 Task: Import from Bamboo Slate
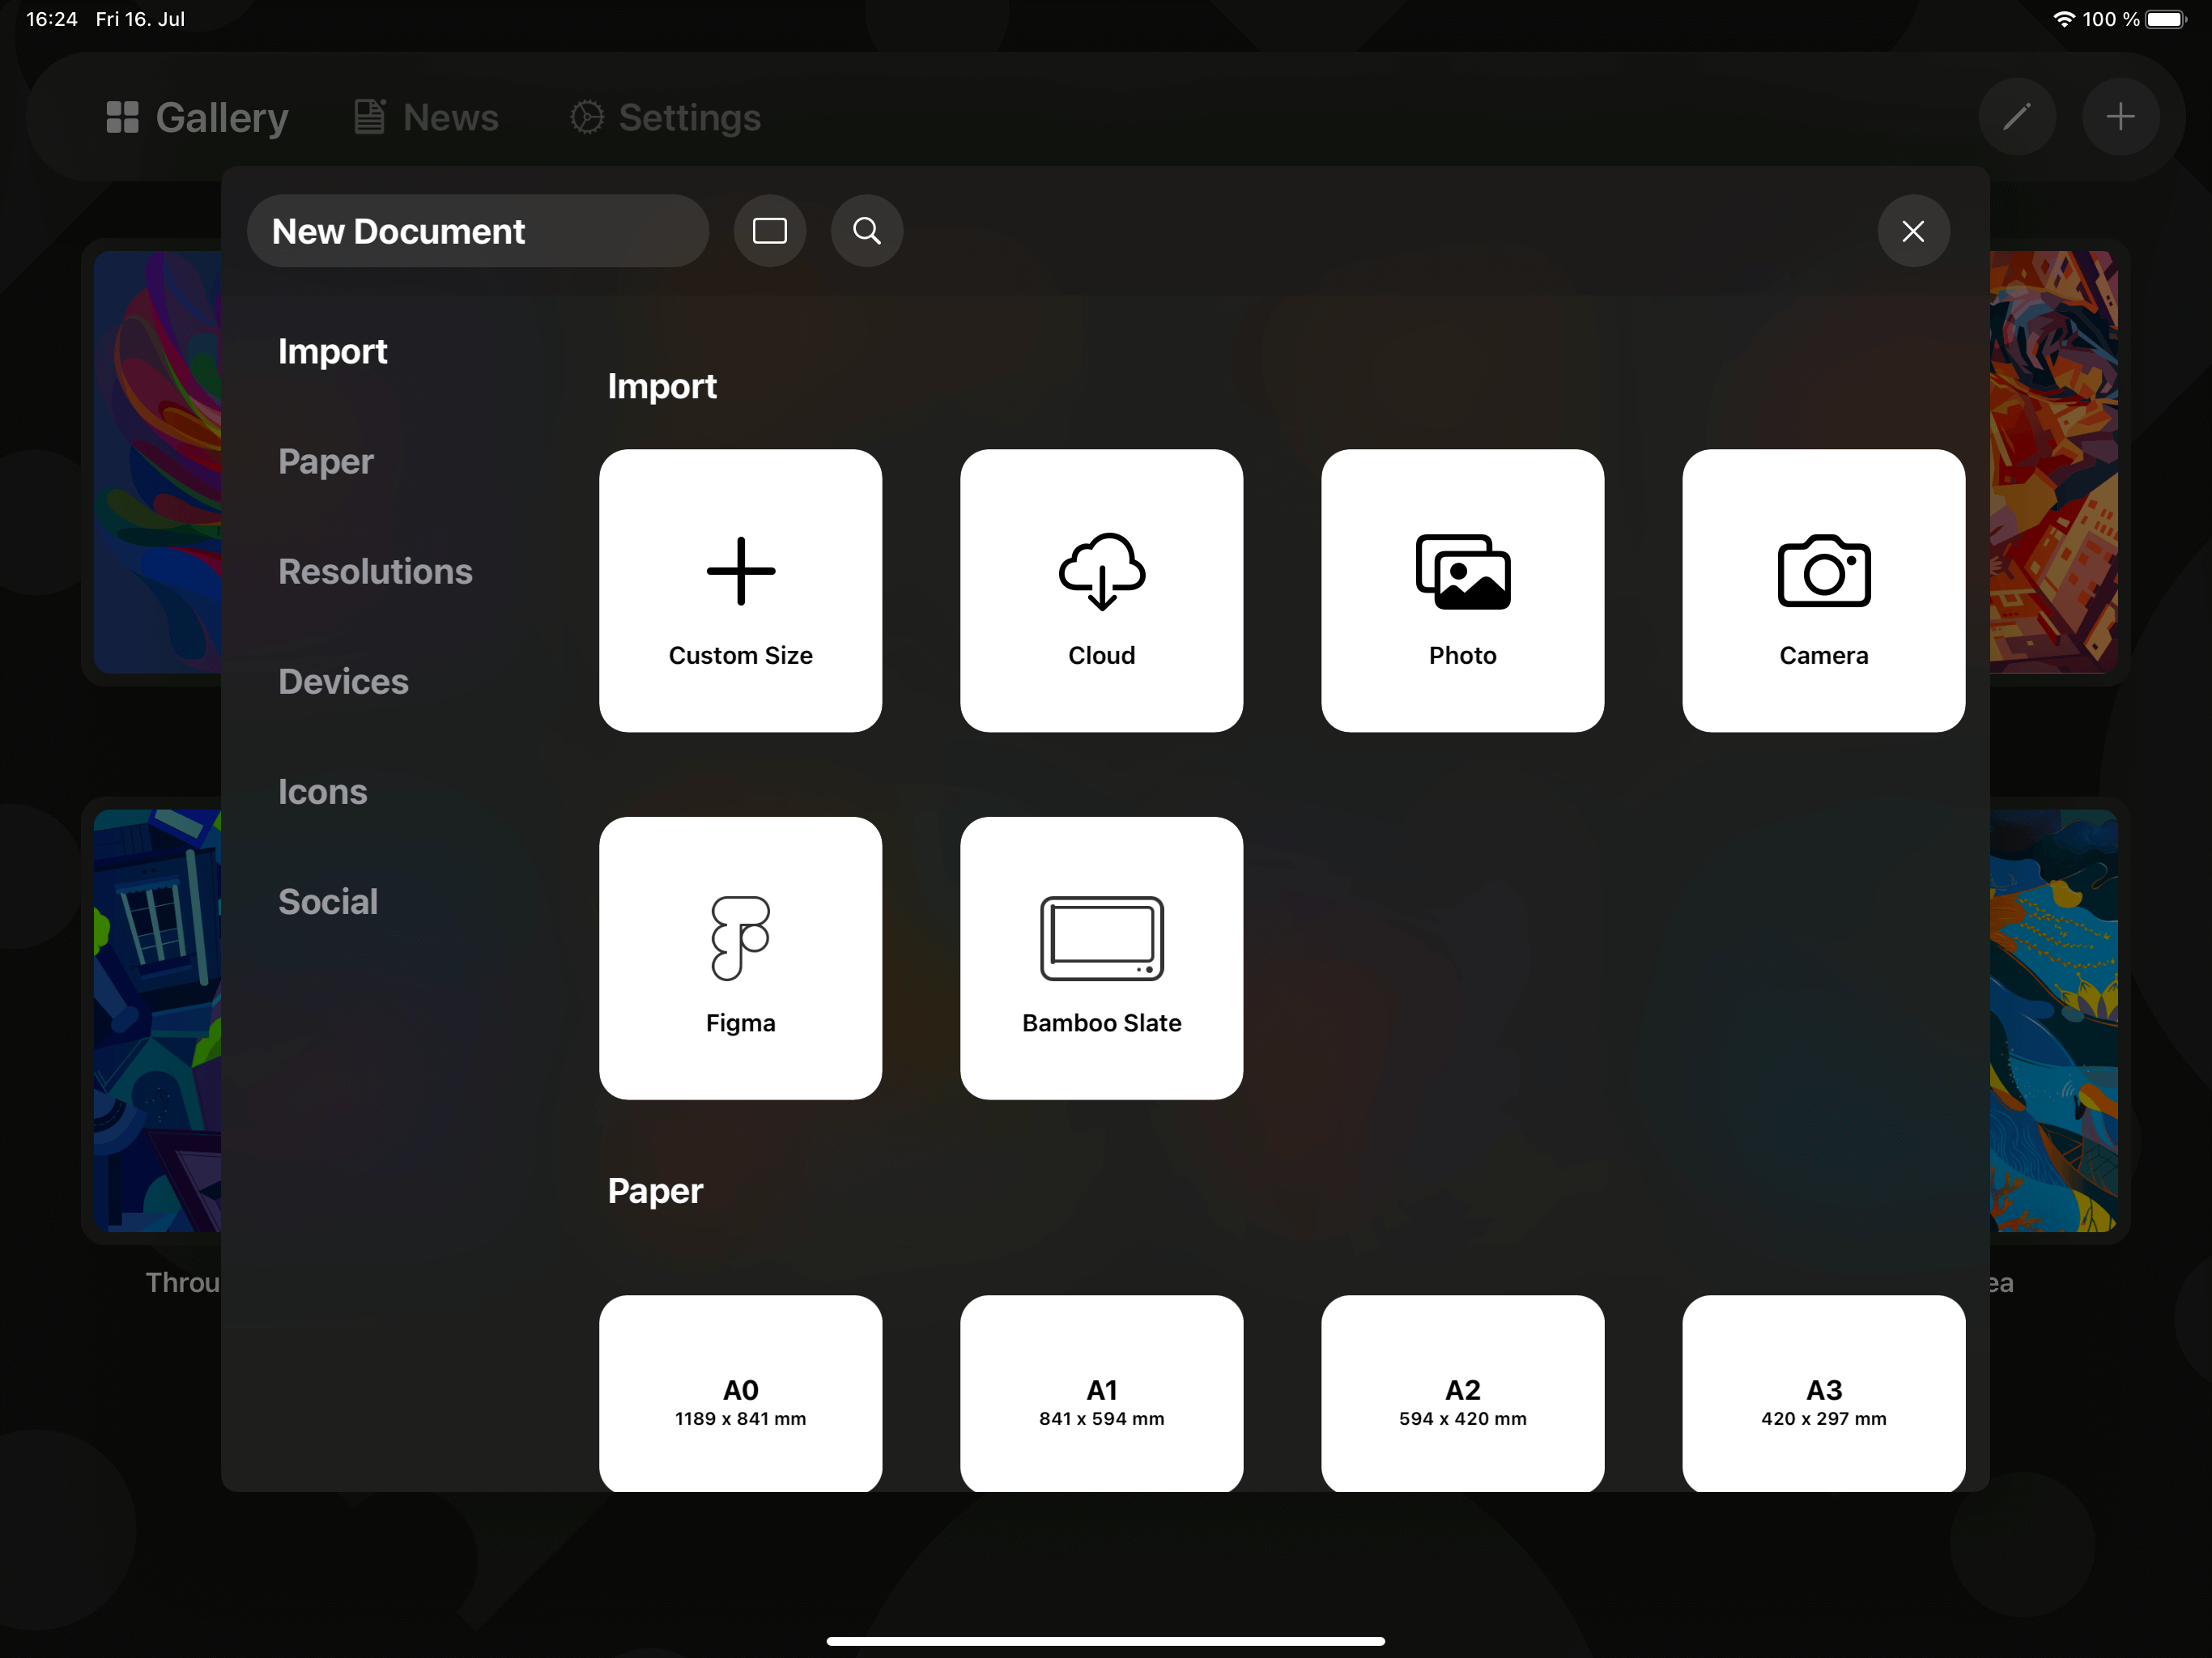pyautogui.click(x=1101, y=958)
